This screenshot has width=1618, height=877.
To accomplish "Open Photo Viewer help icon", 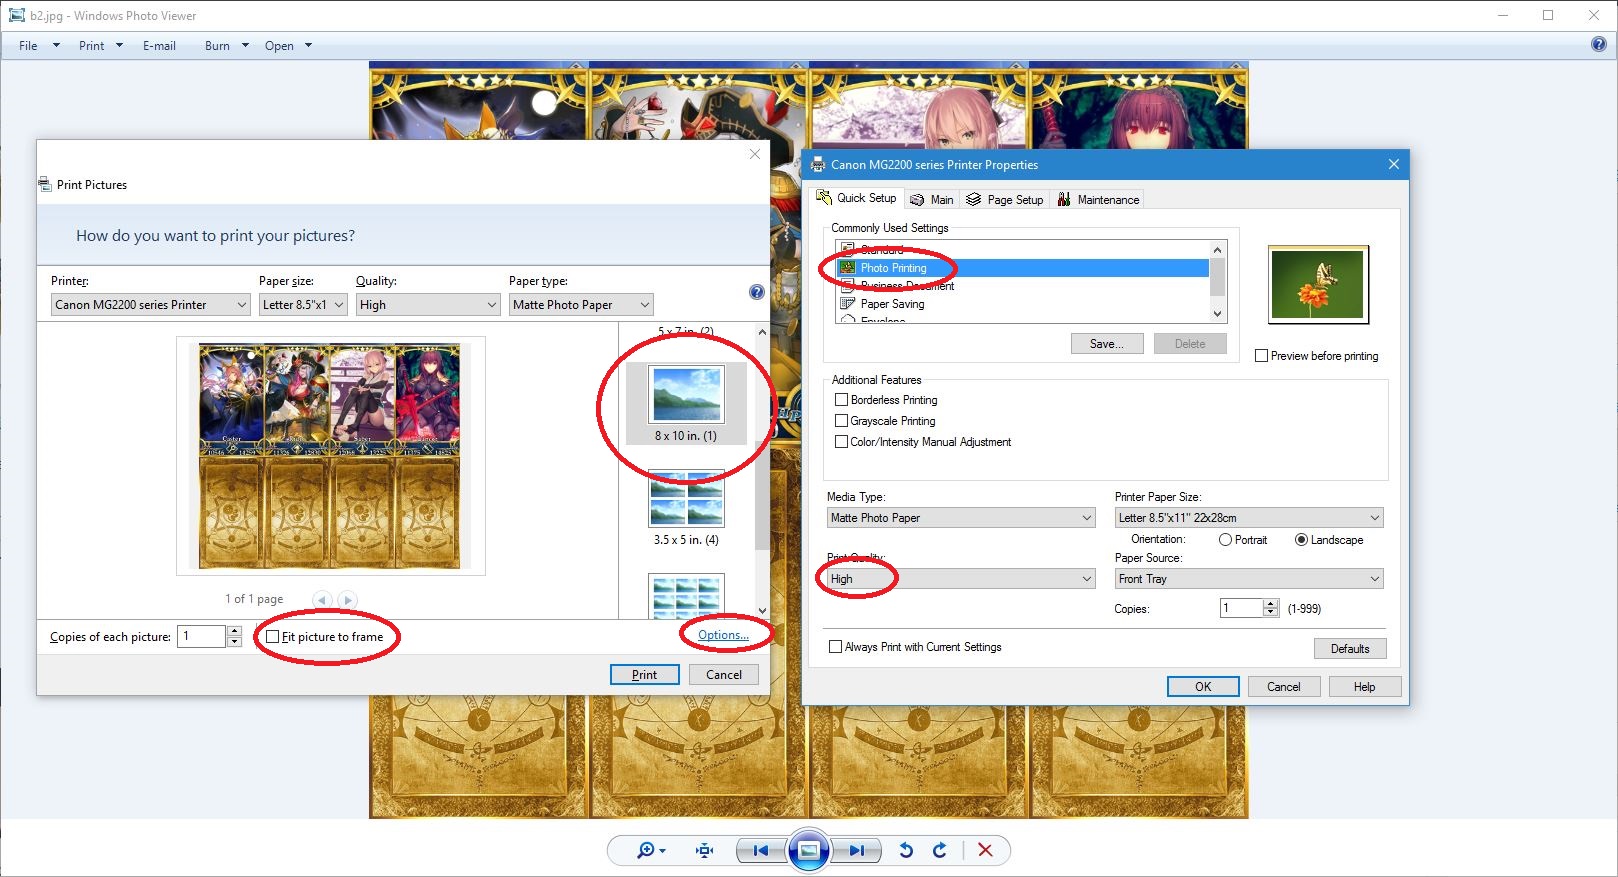I will (1598, 44).
